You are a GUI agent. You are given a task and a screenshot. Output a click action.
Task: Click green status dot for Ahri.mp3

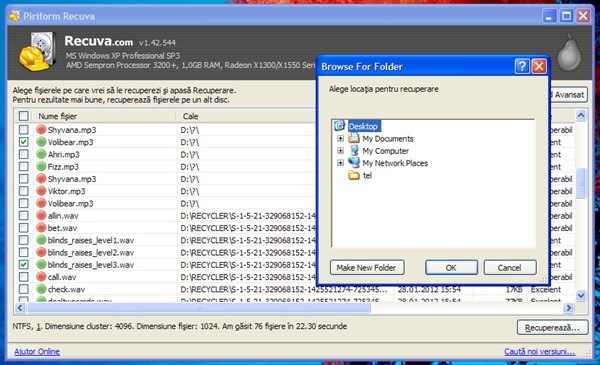(x=41, y=154)
